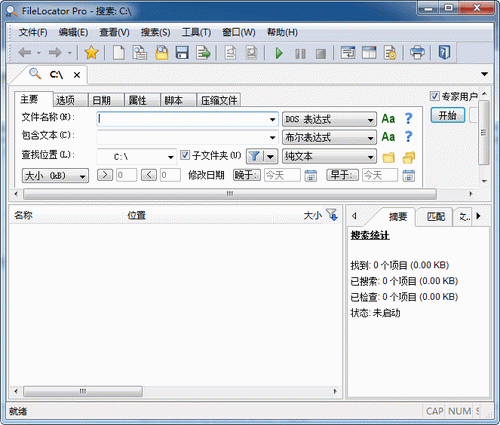Click the Forward navigation arrow
Image resolution: width=500 pixels, height=425 pixels.
(55, 53)
